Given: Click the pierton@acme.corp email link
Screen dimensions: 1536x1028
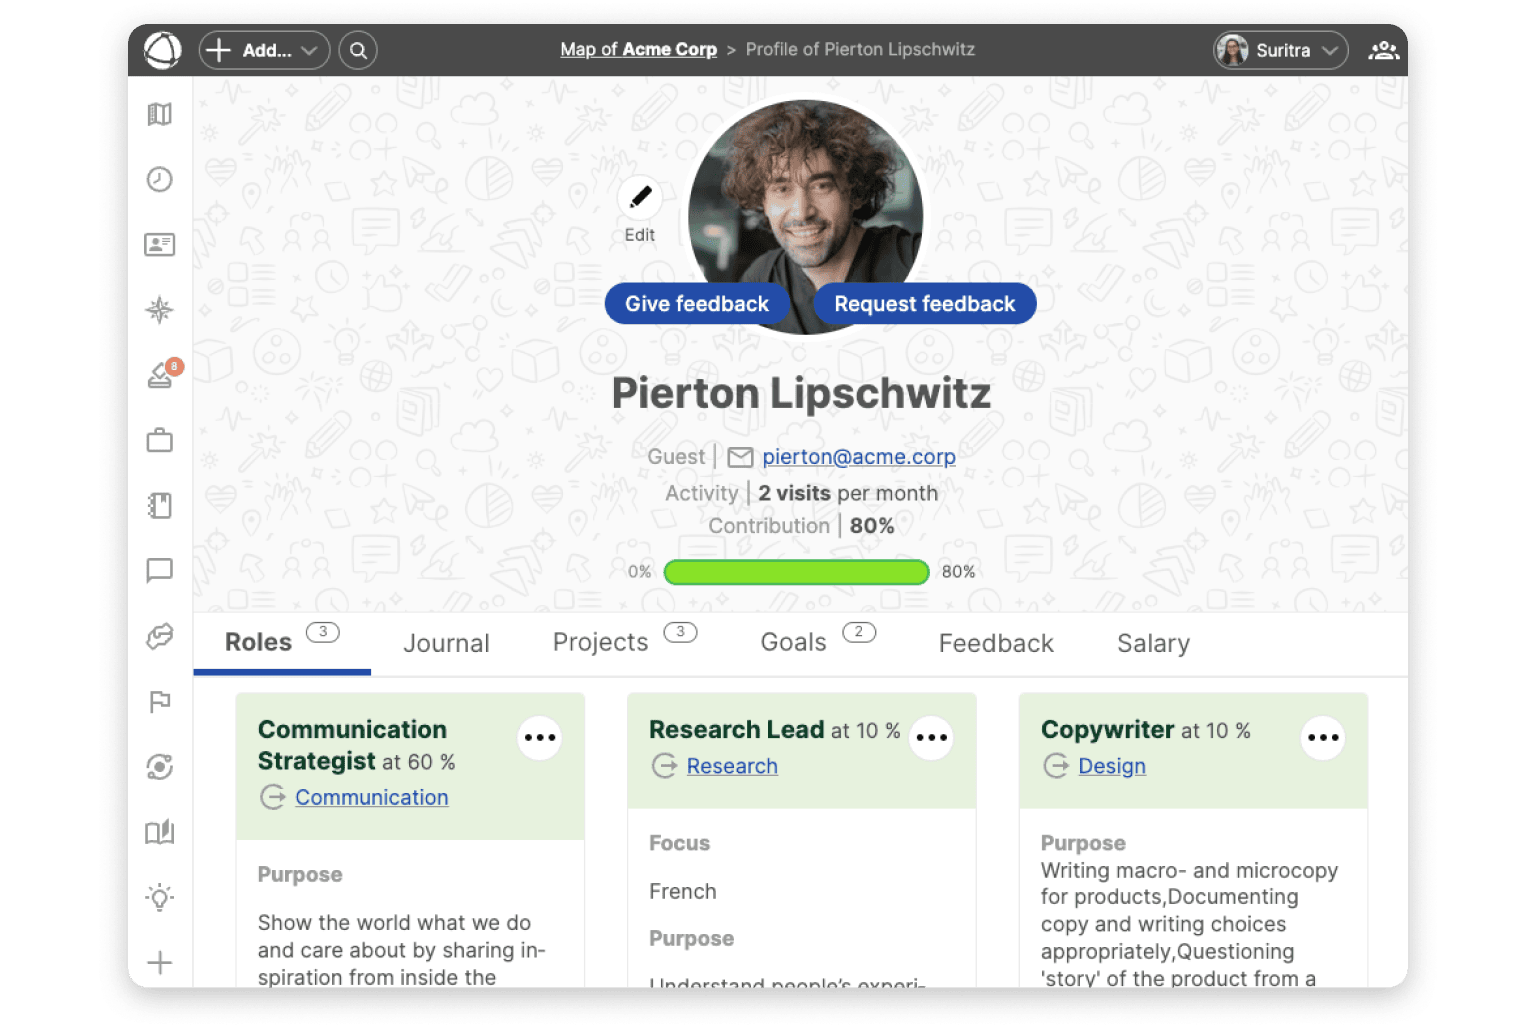Looking at the screenshot, I should 858,457.
